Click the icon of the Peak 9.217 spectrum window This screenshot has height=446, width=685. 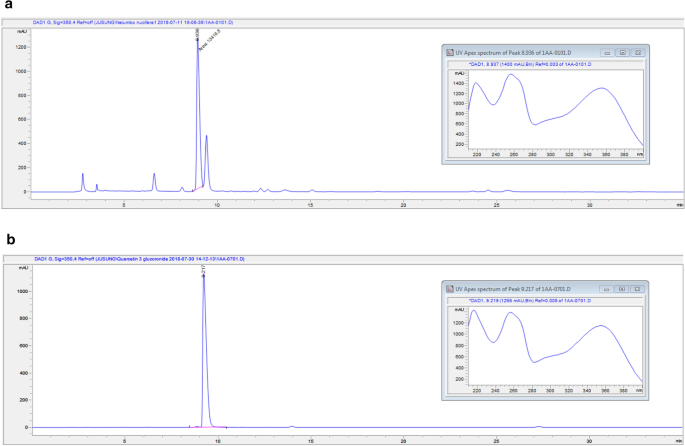tap(450, 289)
